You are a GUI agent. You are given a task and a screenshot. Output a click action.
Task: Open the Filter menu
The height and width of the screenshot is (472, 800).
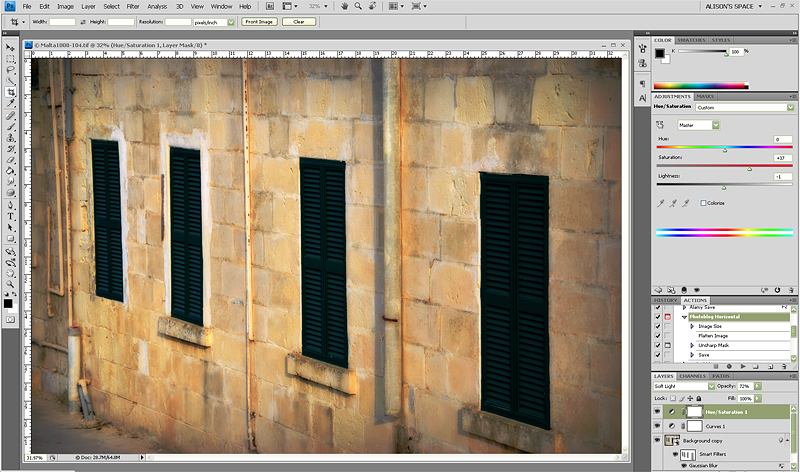coord(133,6)
